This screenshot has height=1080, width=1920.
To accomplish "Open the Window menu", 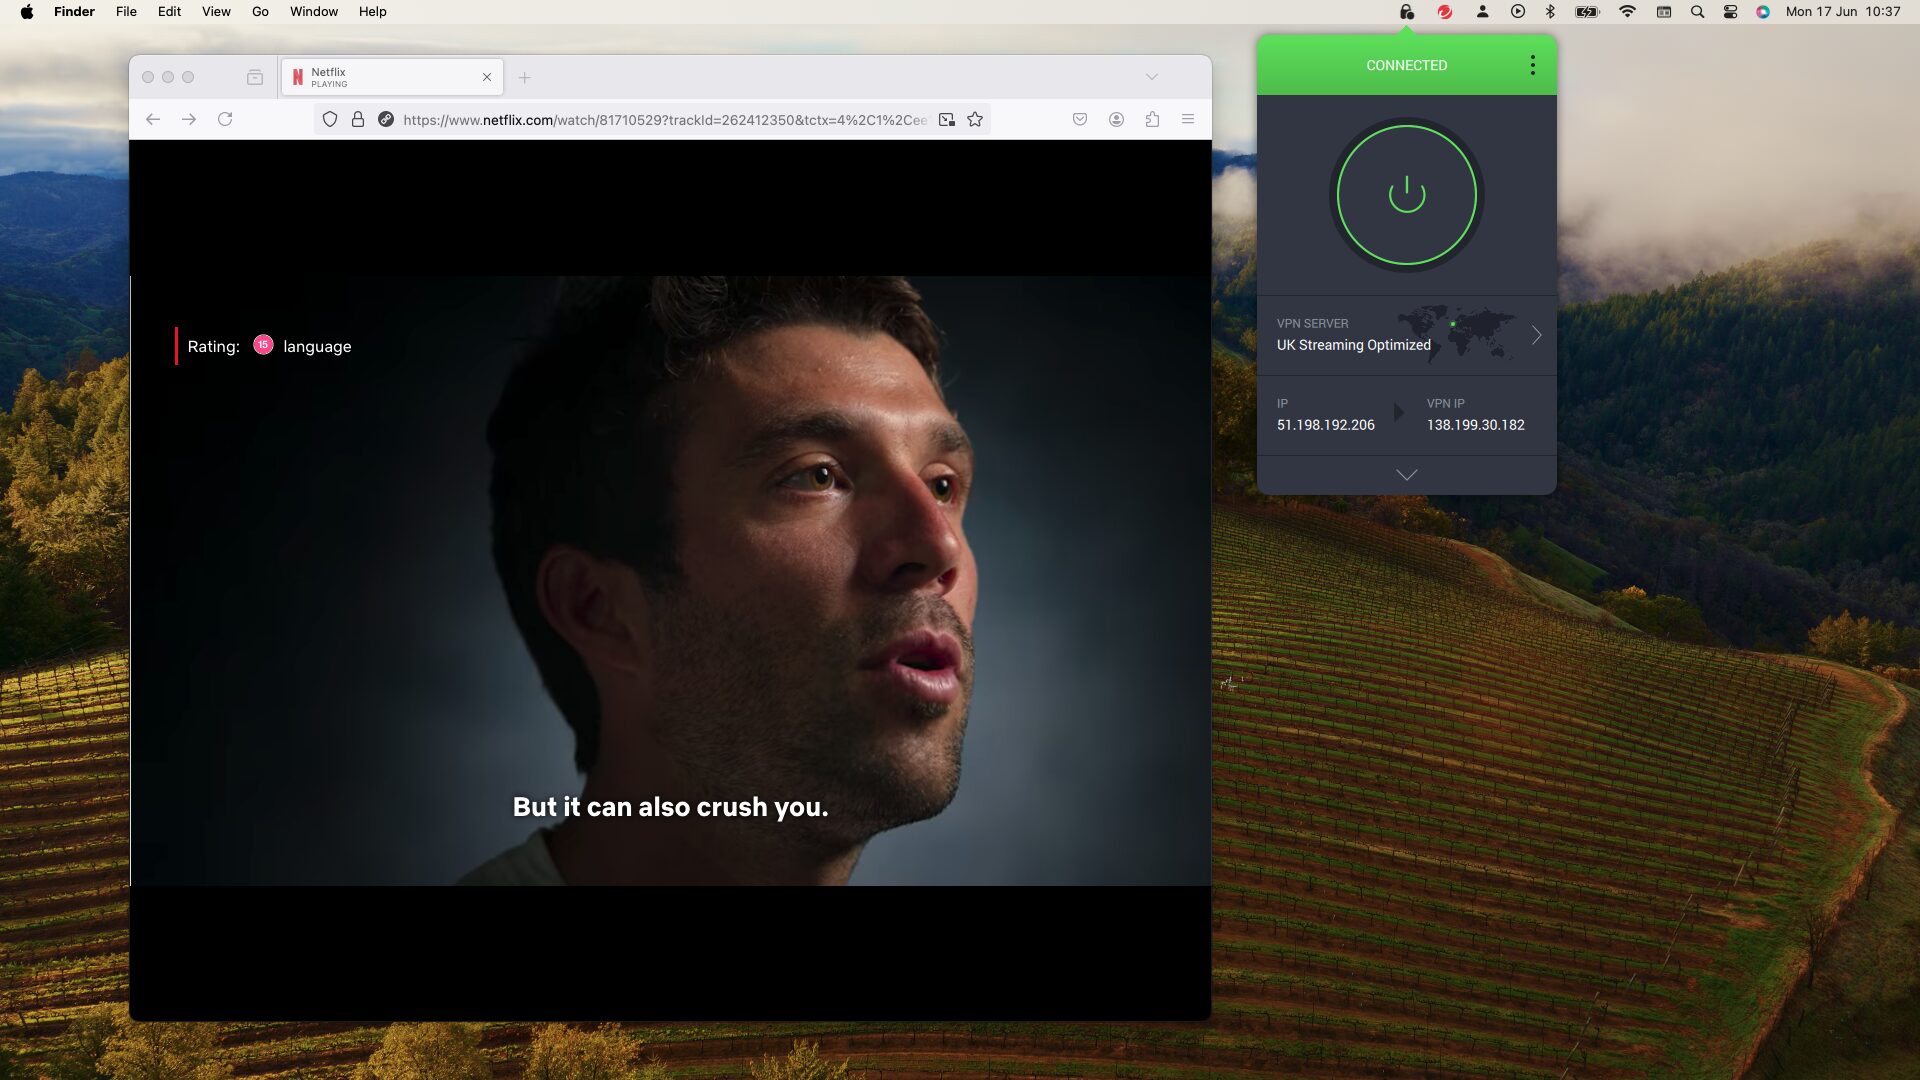I will tap(314, 12).
